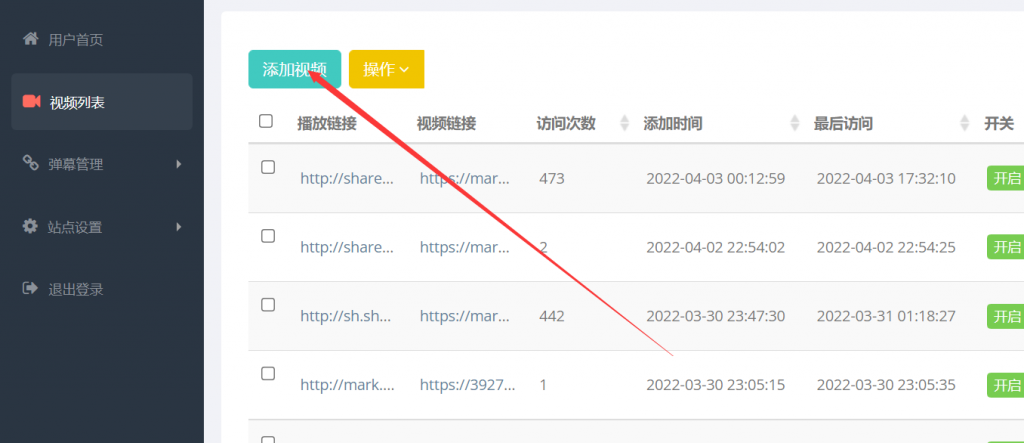Click the logout icon beside 退出登录
Screen dimensions: 1024x443
(x=30, y=288)
